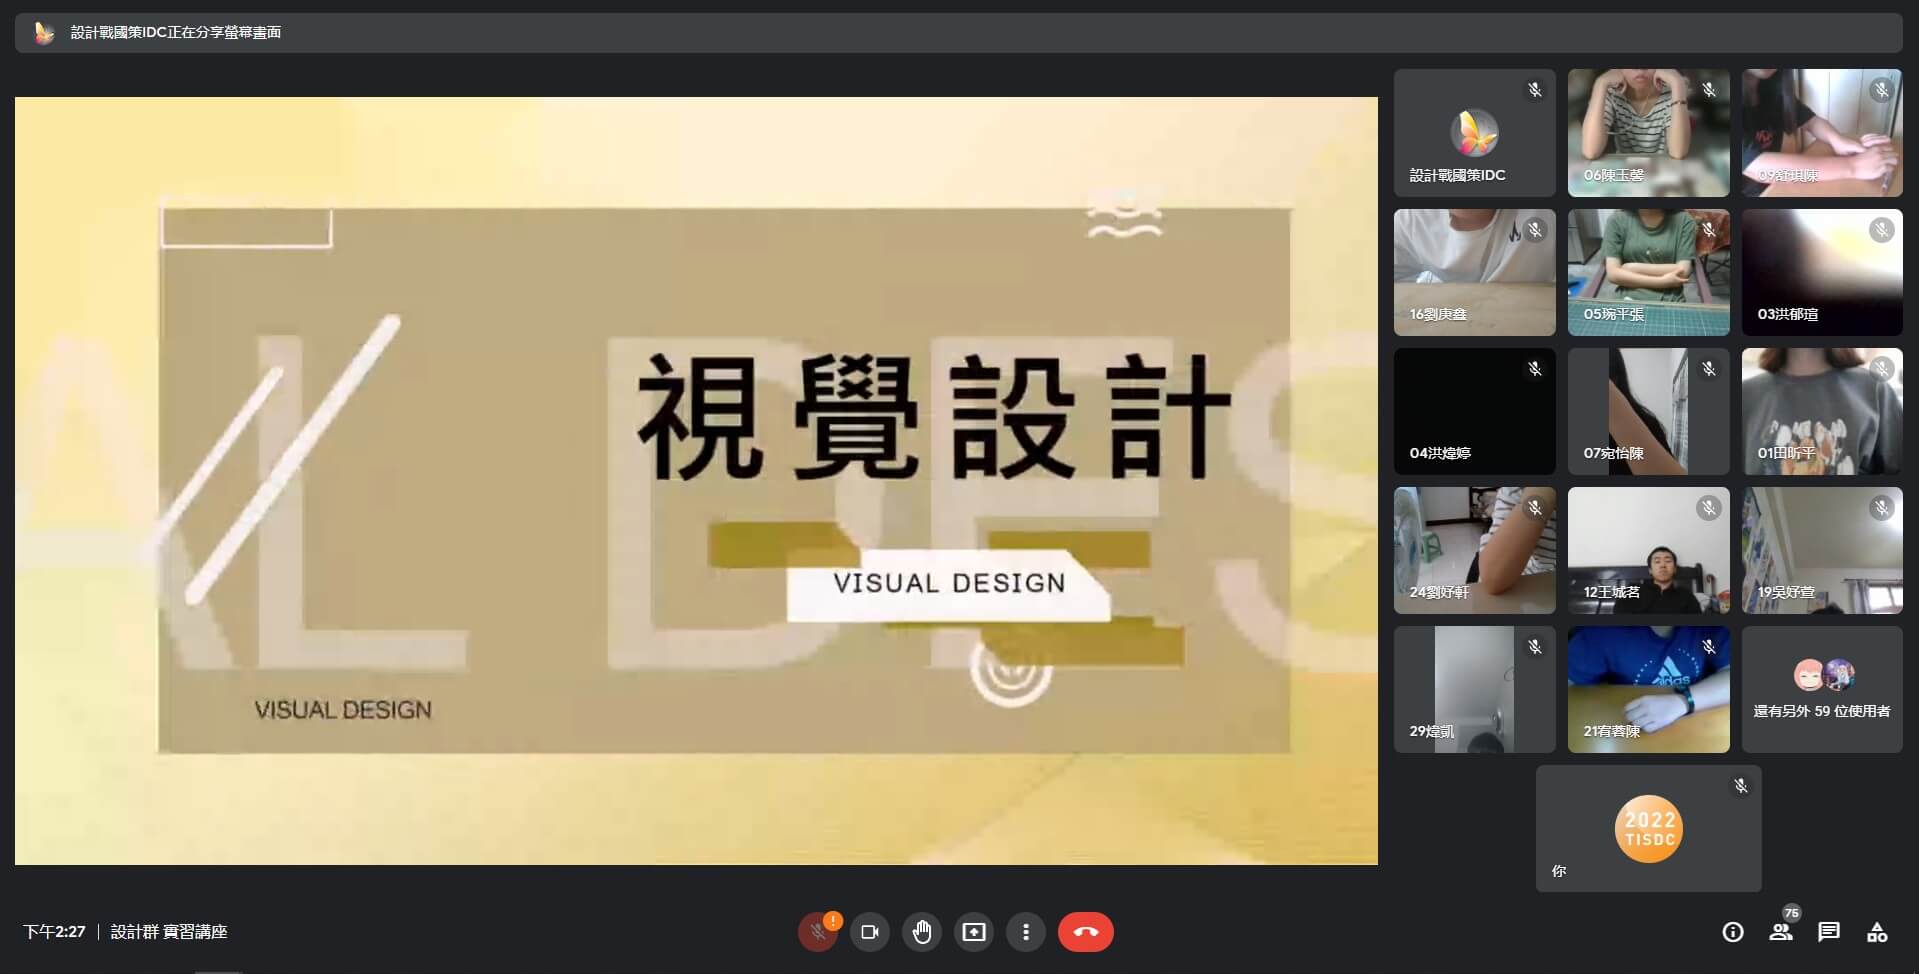Start presenting your screen
Screen dimensions: 1919x974
(x=973, y=932)
